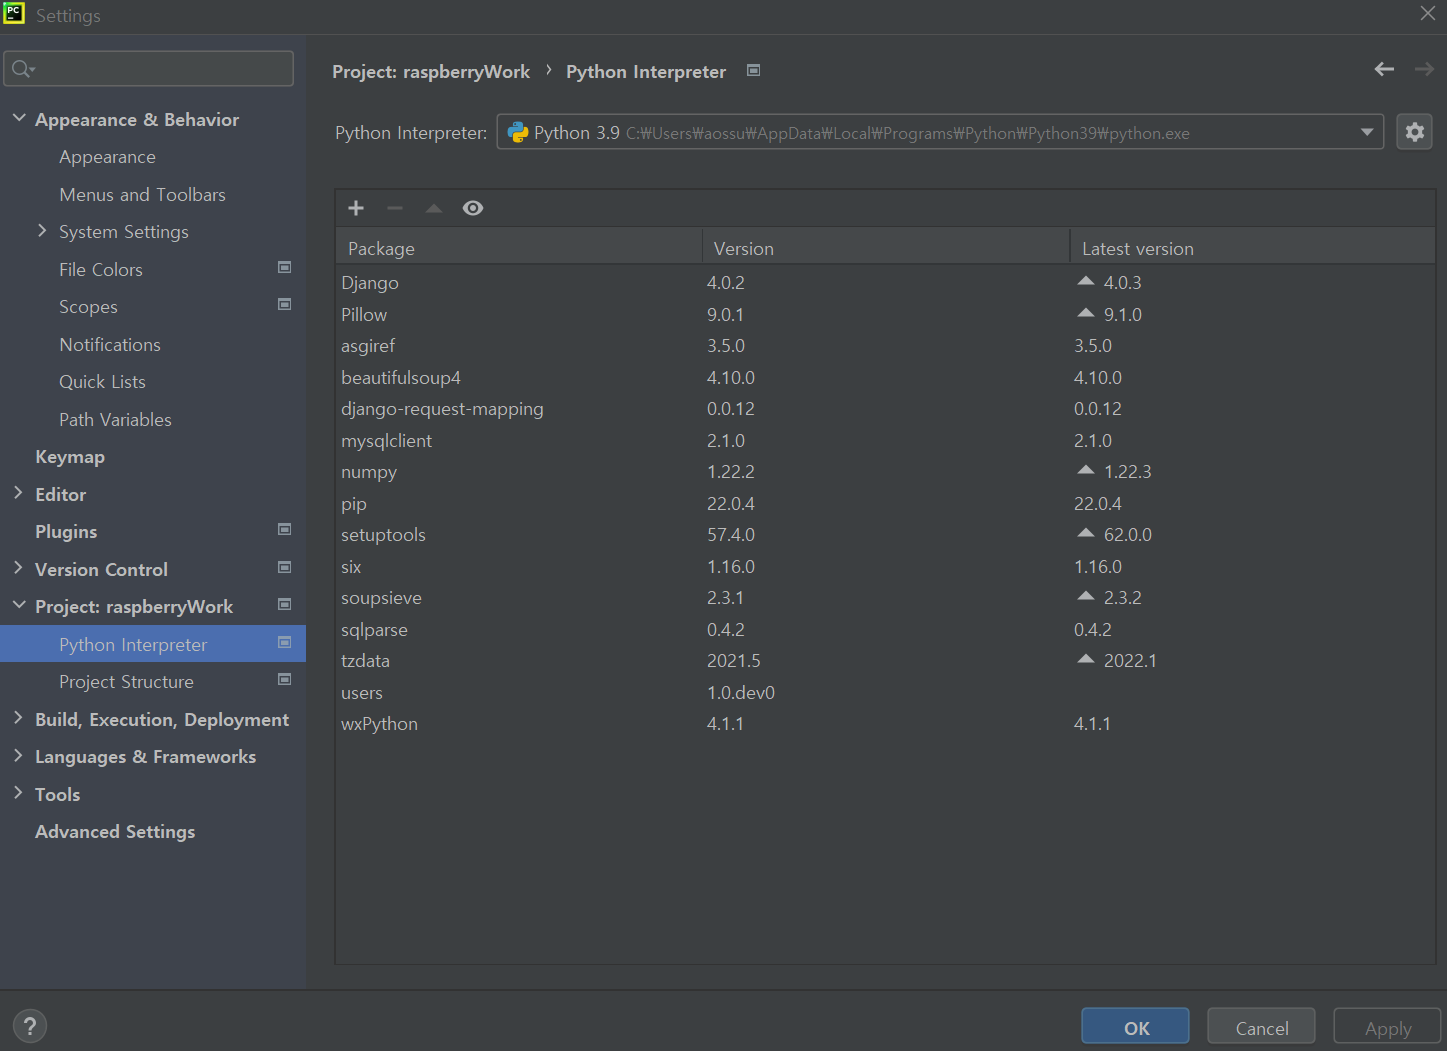Open Advanced Settings page
Screen dimensions: 1447x1051
(x=115, y=832)
